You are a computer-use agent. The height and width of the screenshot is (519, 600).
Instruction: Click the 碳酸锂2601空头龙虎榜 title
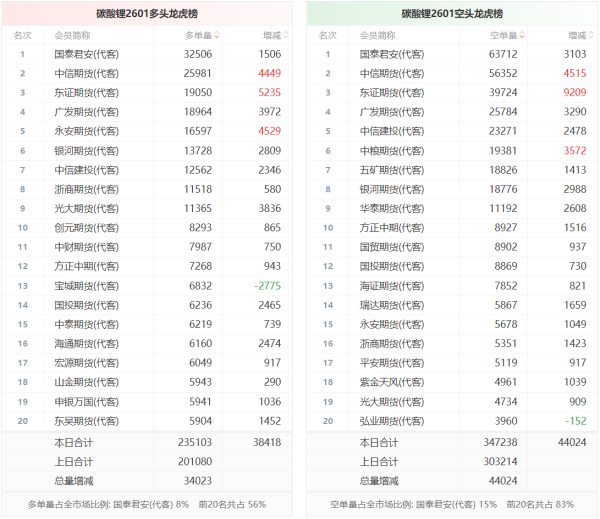tap(452, 14)
